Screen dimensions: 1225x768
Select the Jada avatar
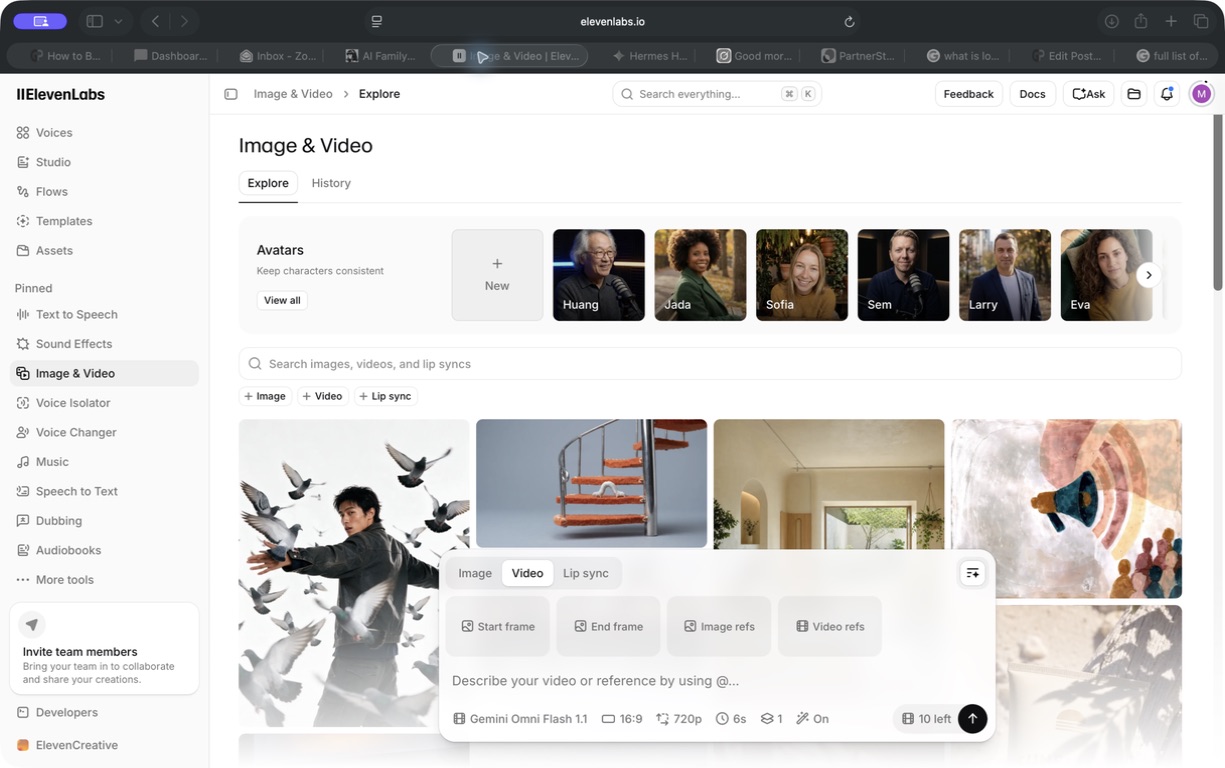click(x=700, y=275)
